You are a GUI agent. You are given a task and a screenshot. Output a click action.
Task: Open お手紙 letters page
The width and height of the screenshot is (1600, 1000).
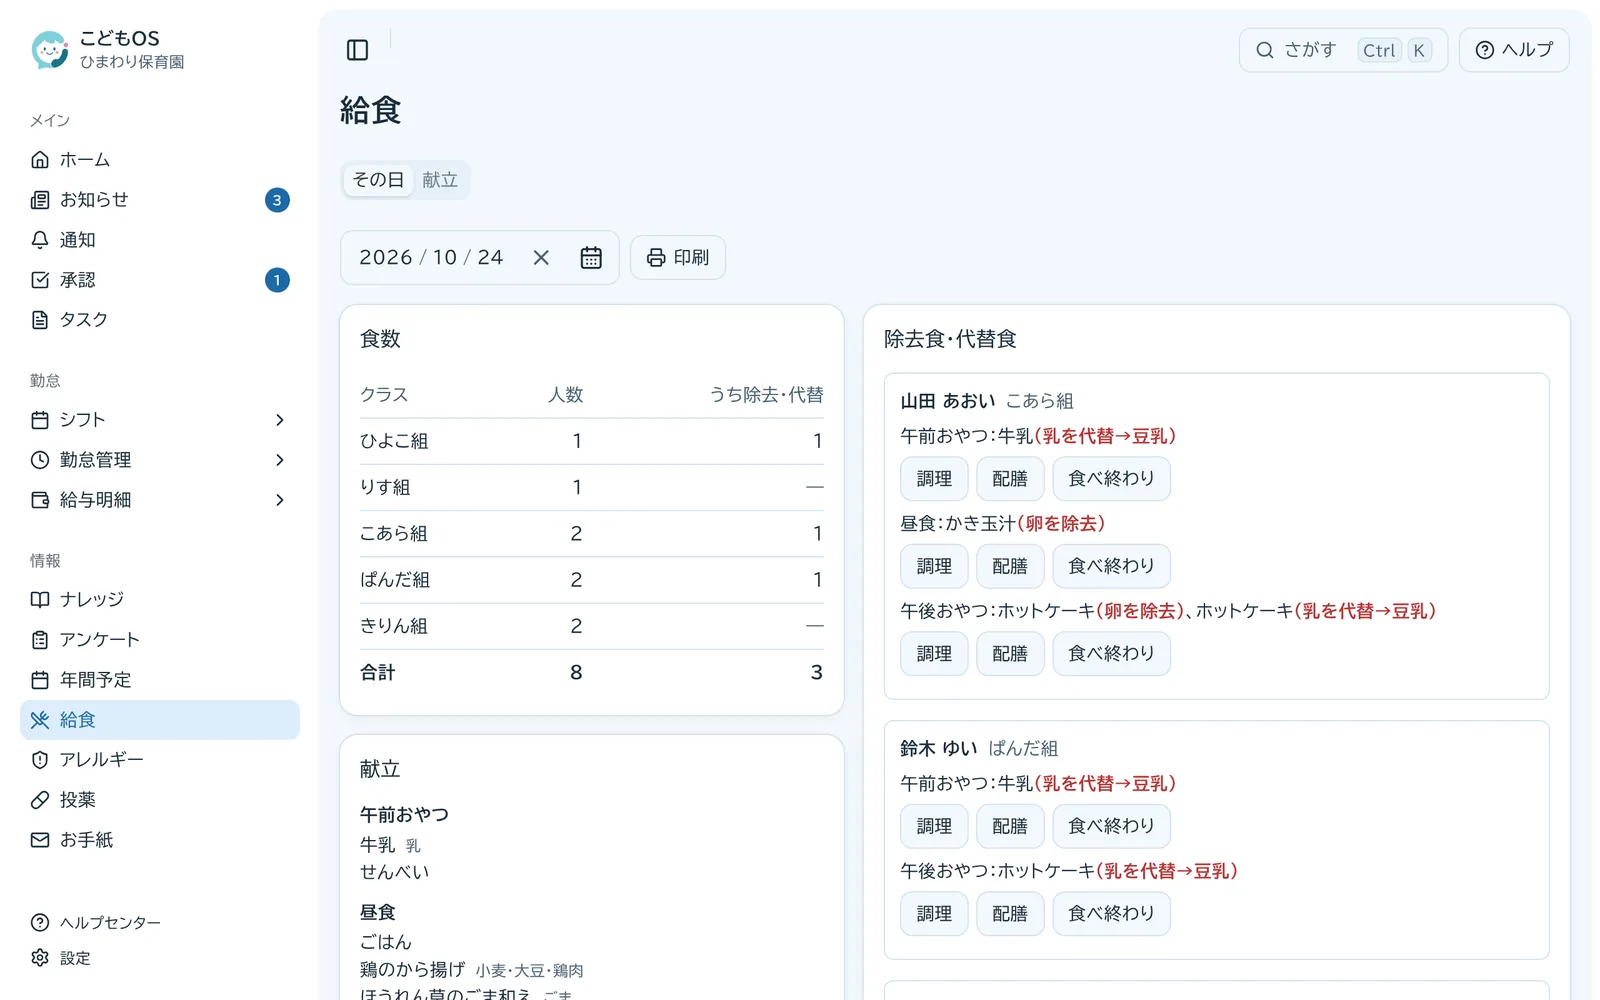(x=160, y=840)
